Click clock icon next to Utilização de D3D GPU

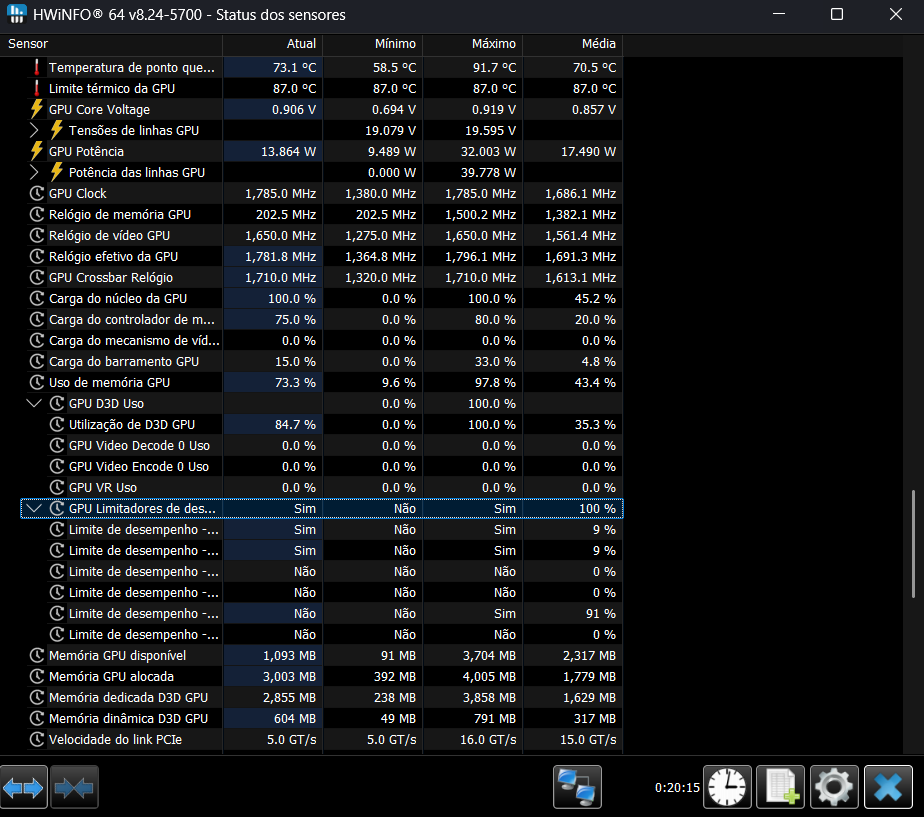click(57, 424)
